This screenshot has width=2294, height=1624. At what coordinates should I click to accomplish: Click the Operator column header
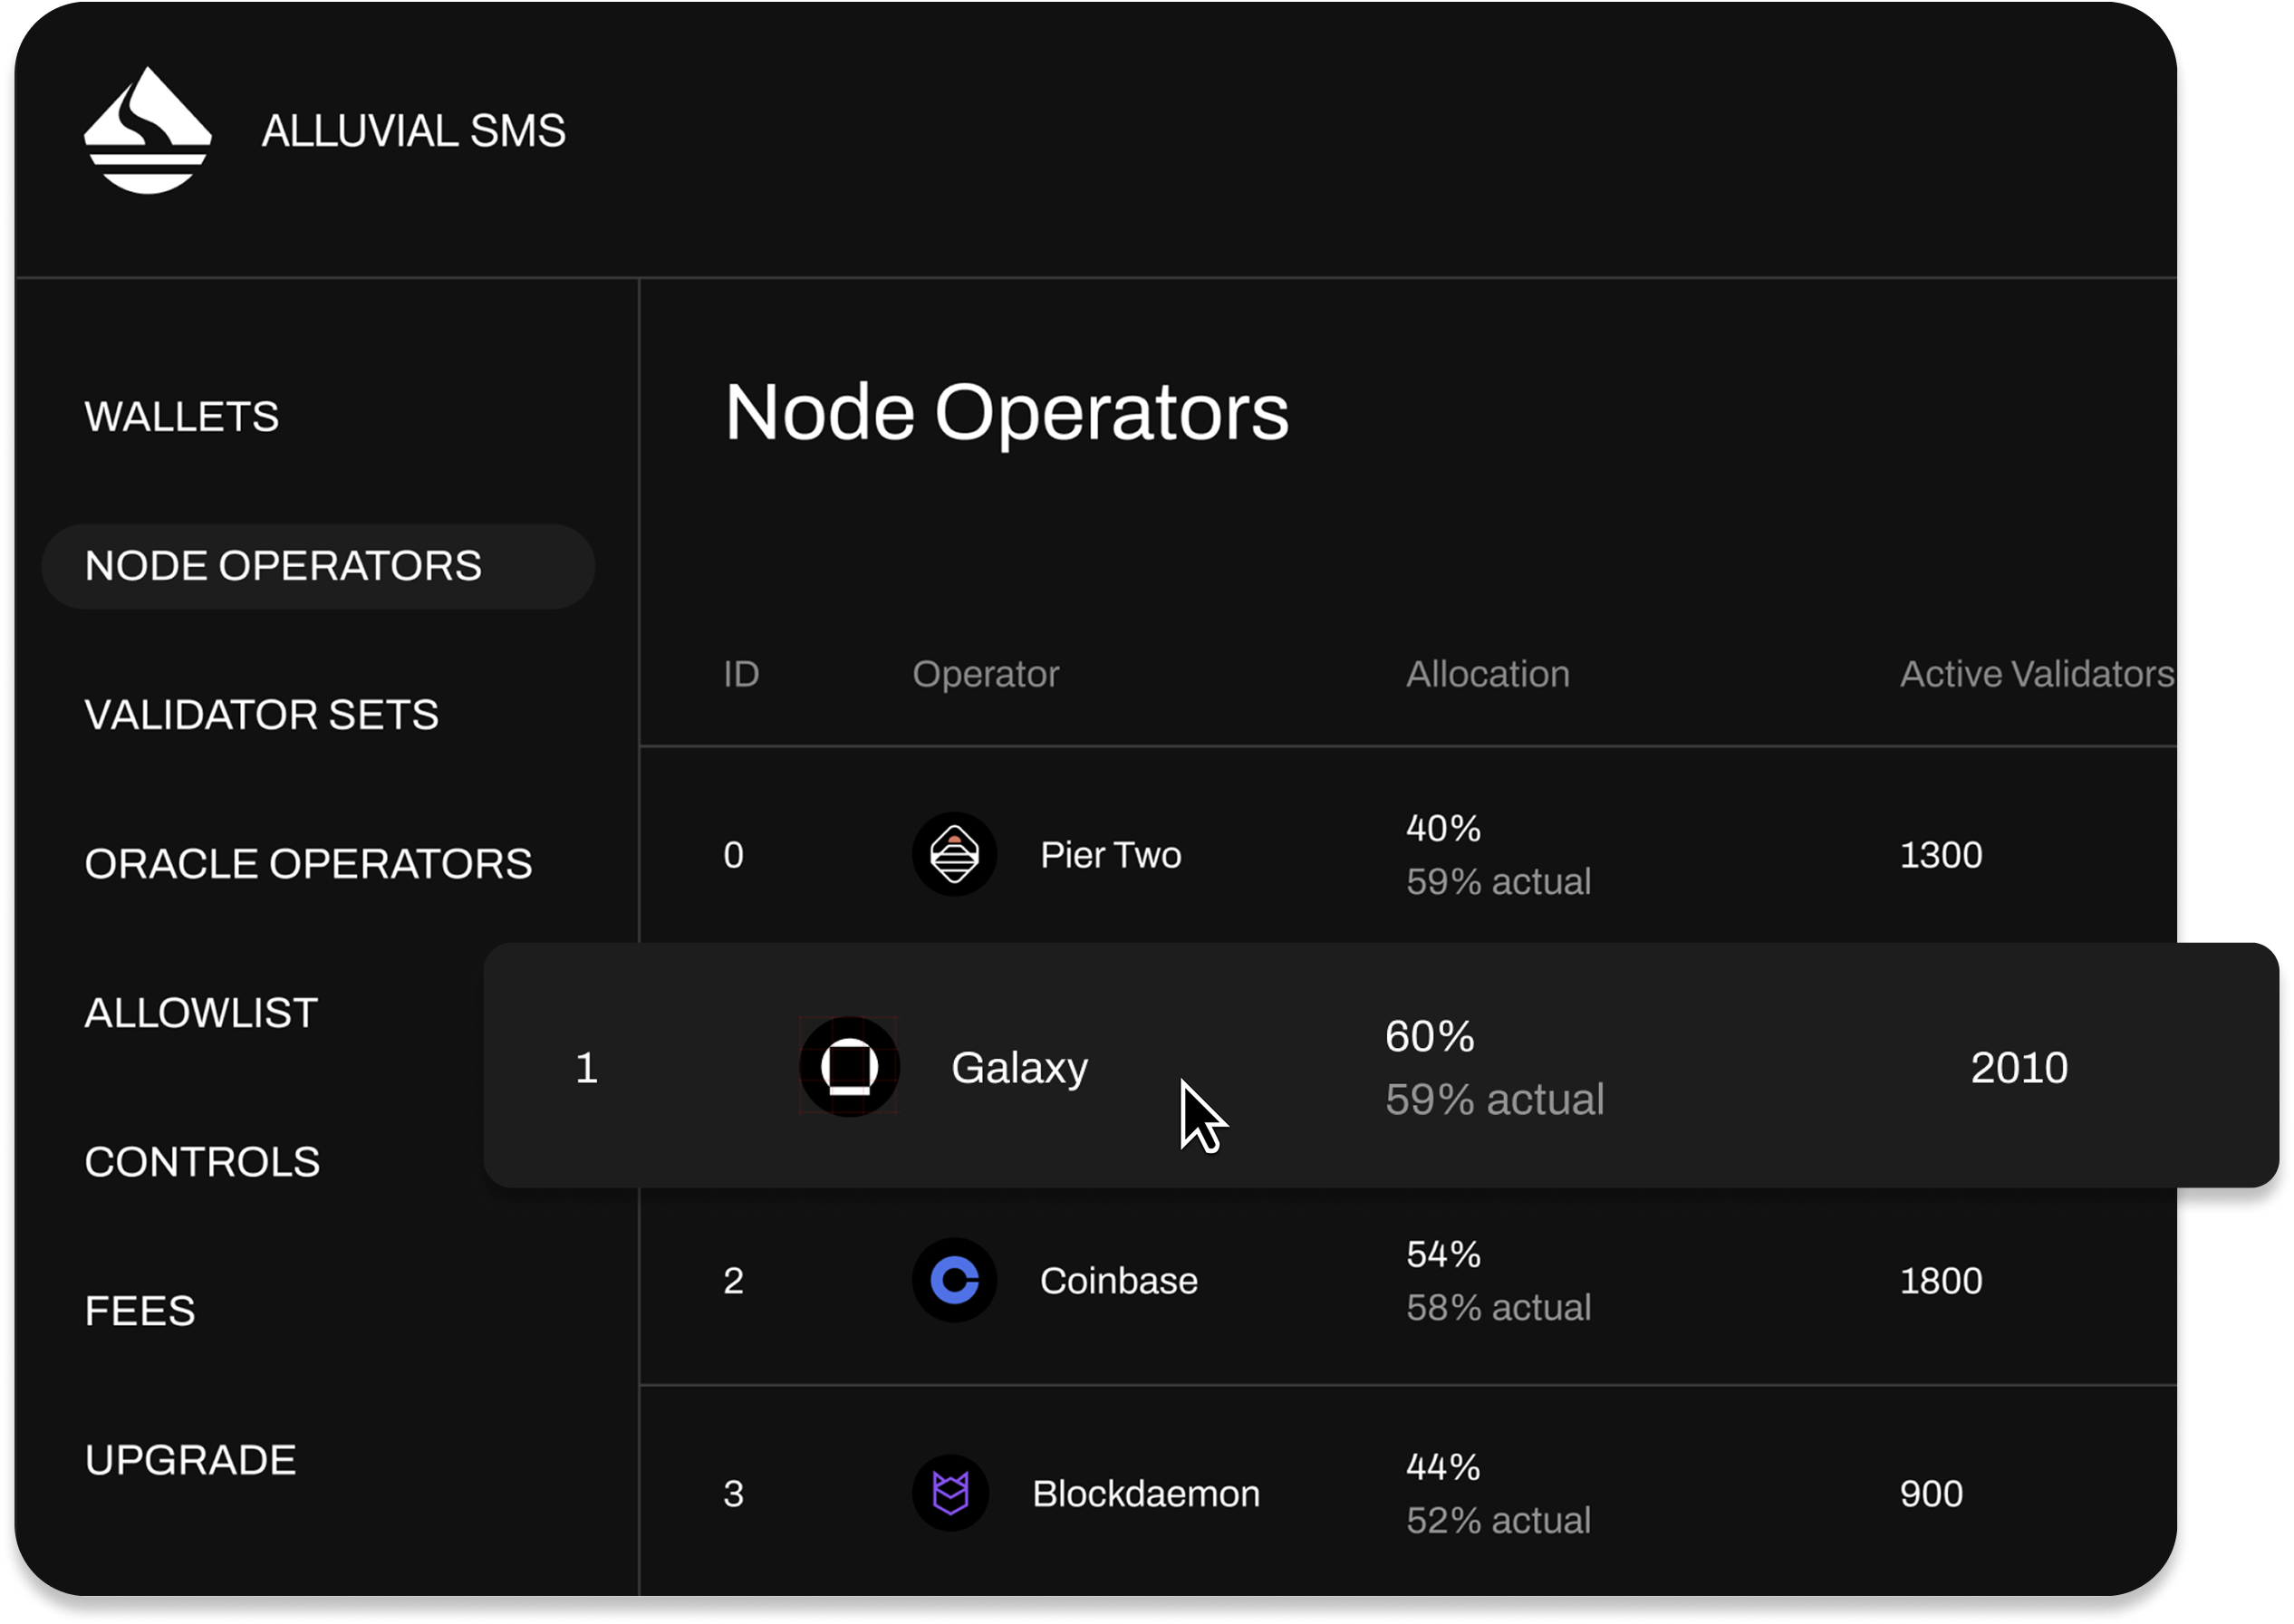coord(985,674)
